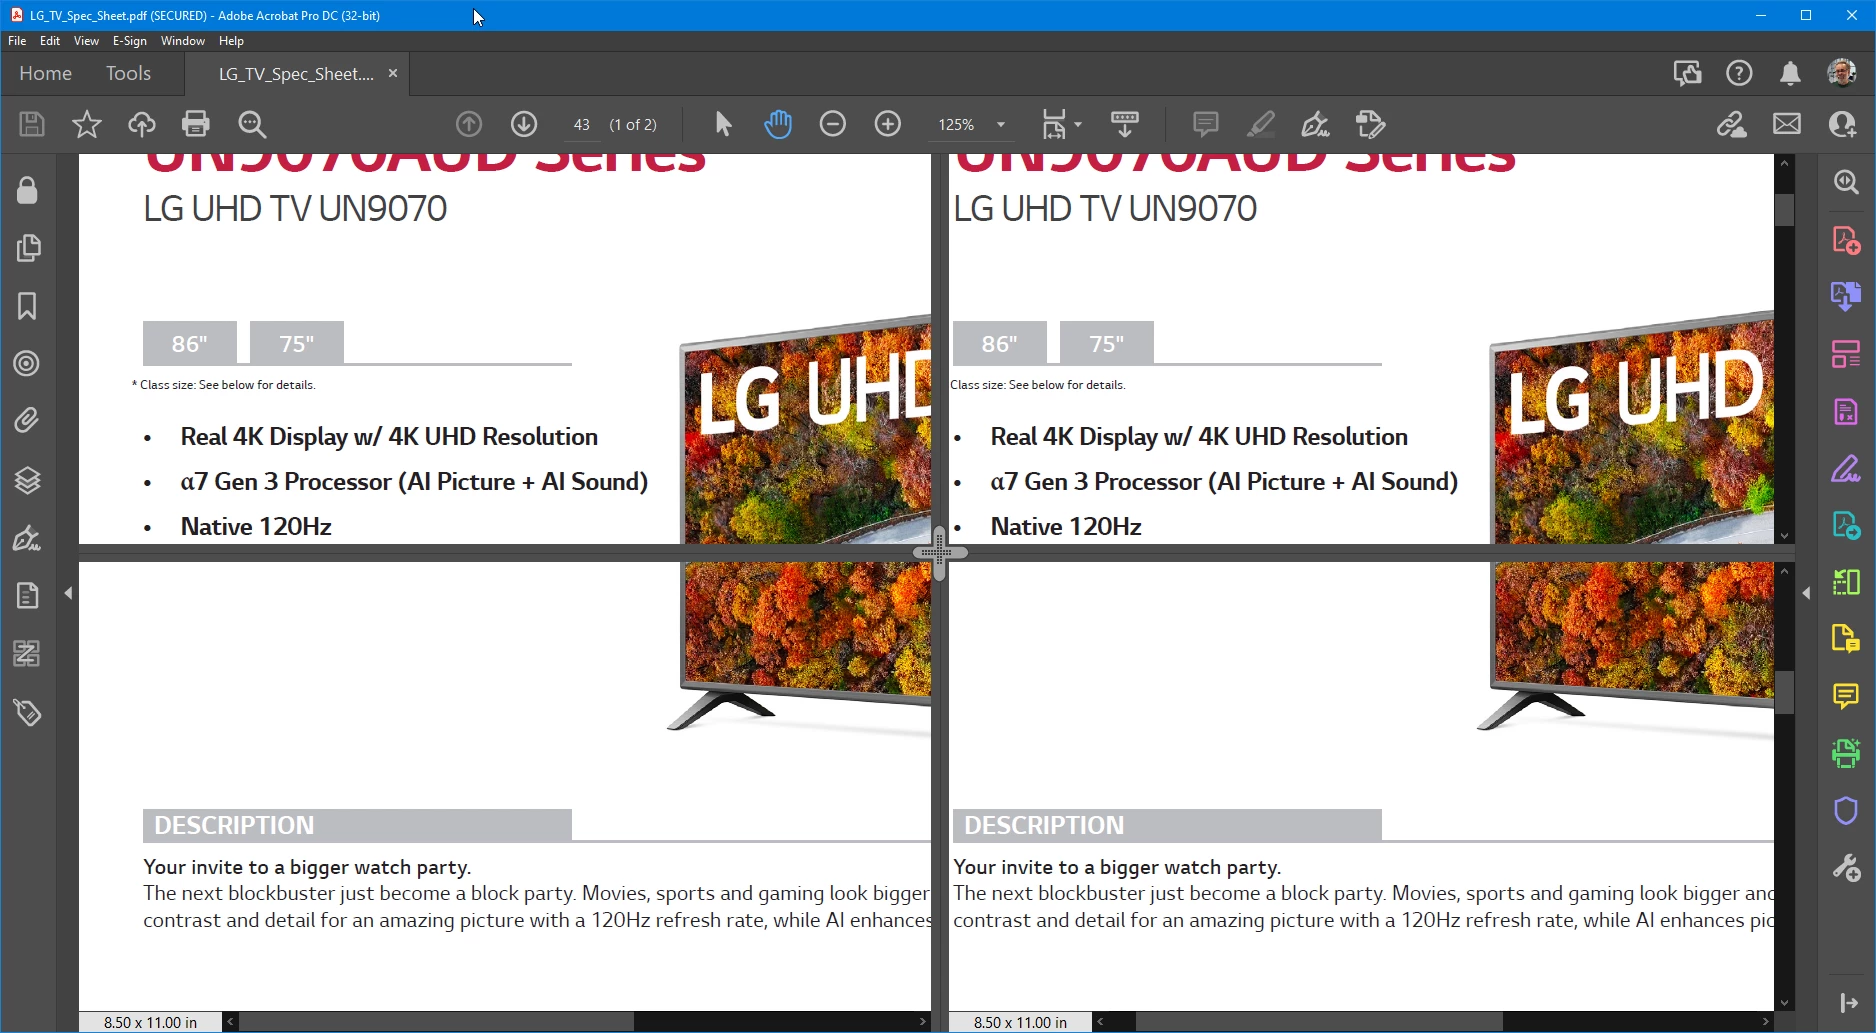Open the Help menu
This screenshot has width=1876, height=1033.
pos(231,41)
